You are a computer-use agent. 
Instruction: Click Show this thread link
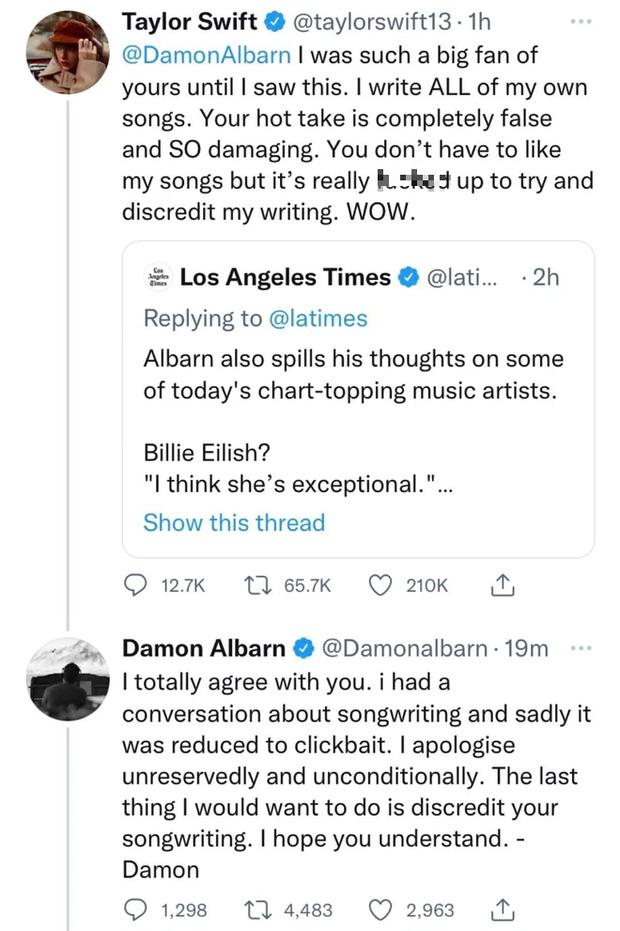coord(234,522)
